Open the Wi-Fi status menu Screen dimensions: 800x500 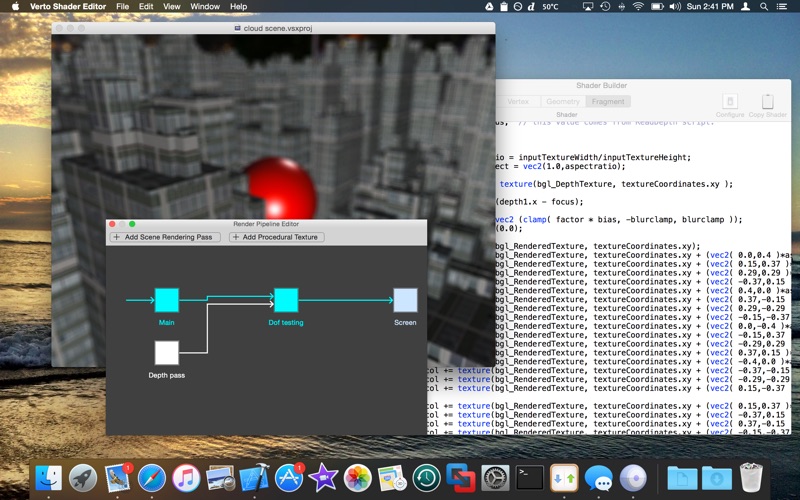[x=638, y=7]
